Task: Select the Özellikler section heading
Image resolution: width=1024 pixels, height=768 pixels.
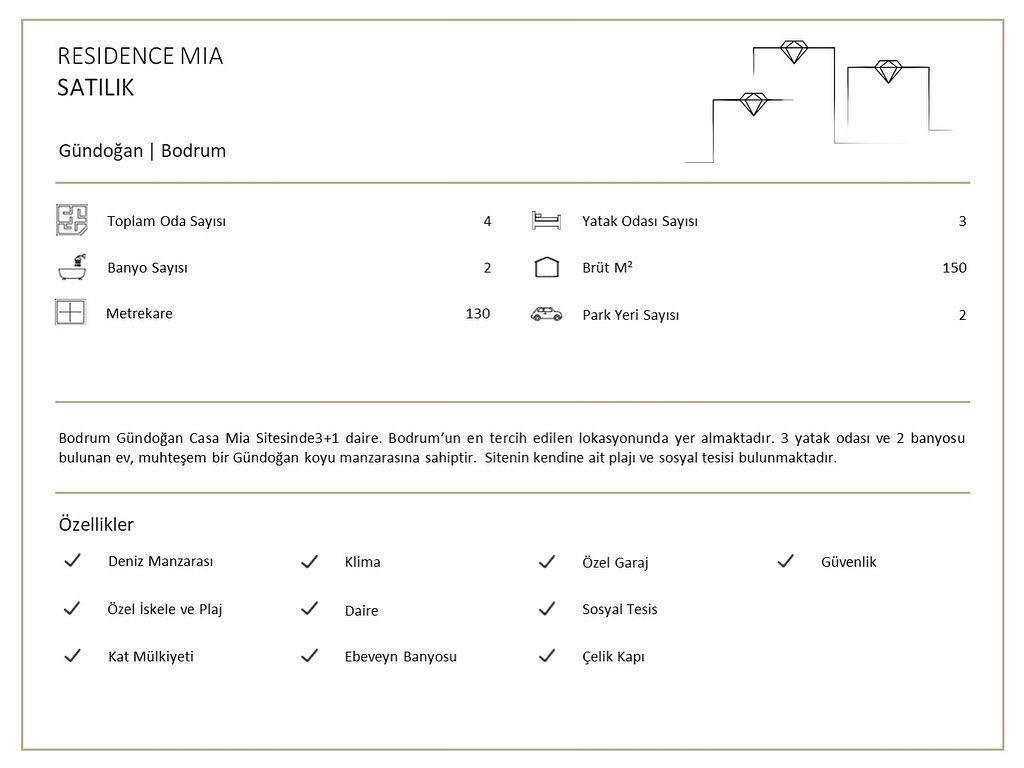Action: point(96,524)
